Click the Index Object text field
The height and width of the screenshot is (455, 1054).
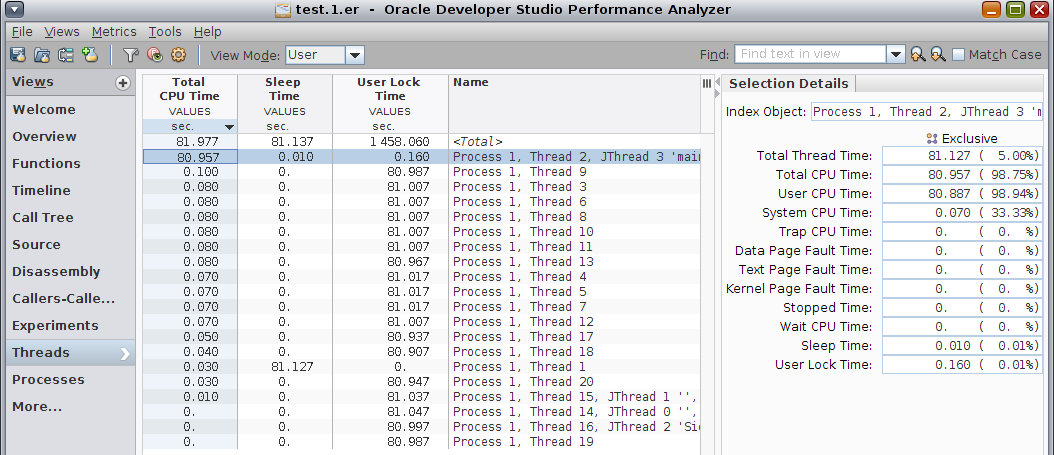coord(927,112)
